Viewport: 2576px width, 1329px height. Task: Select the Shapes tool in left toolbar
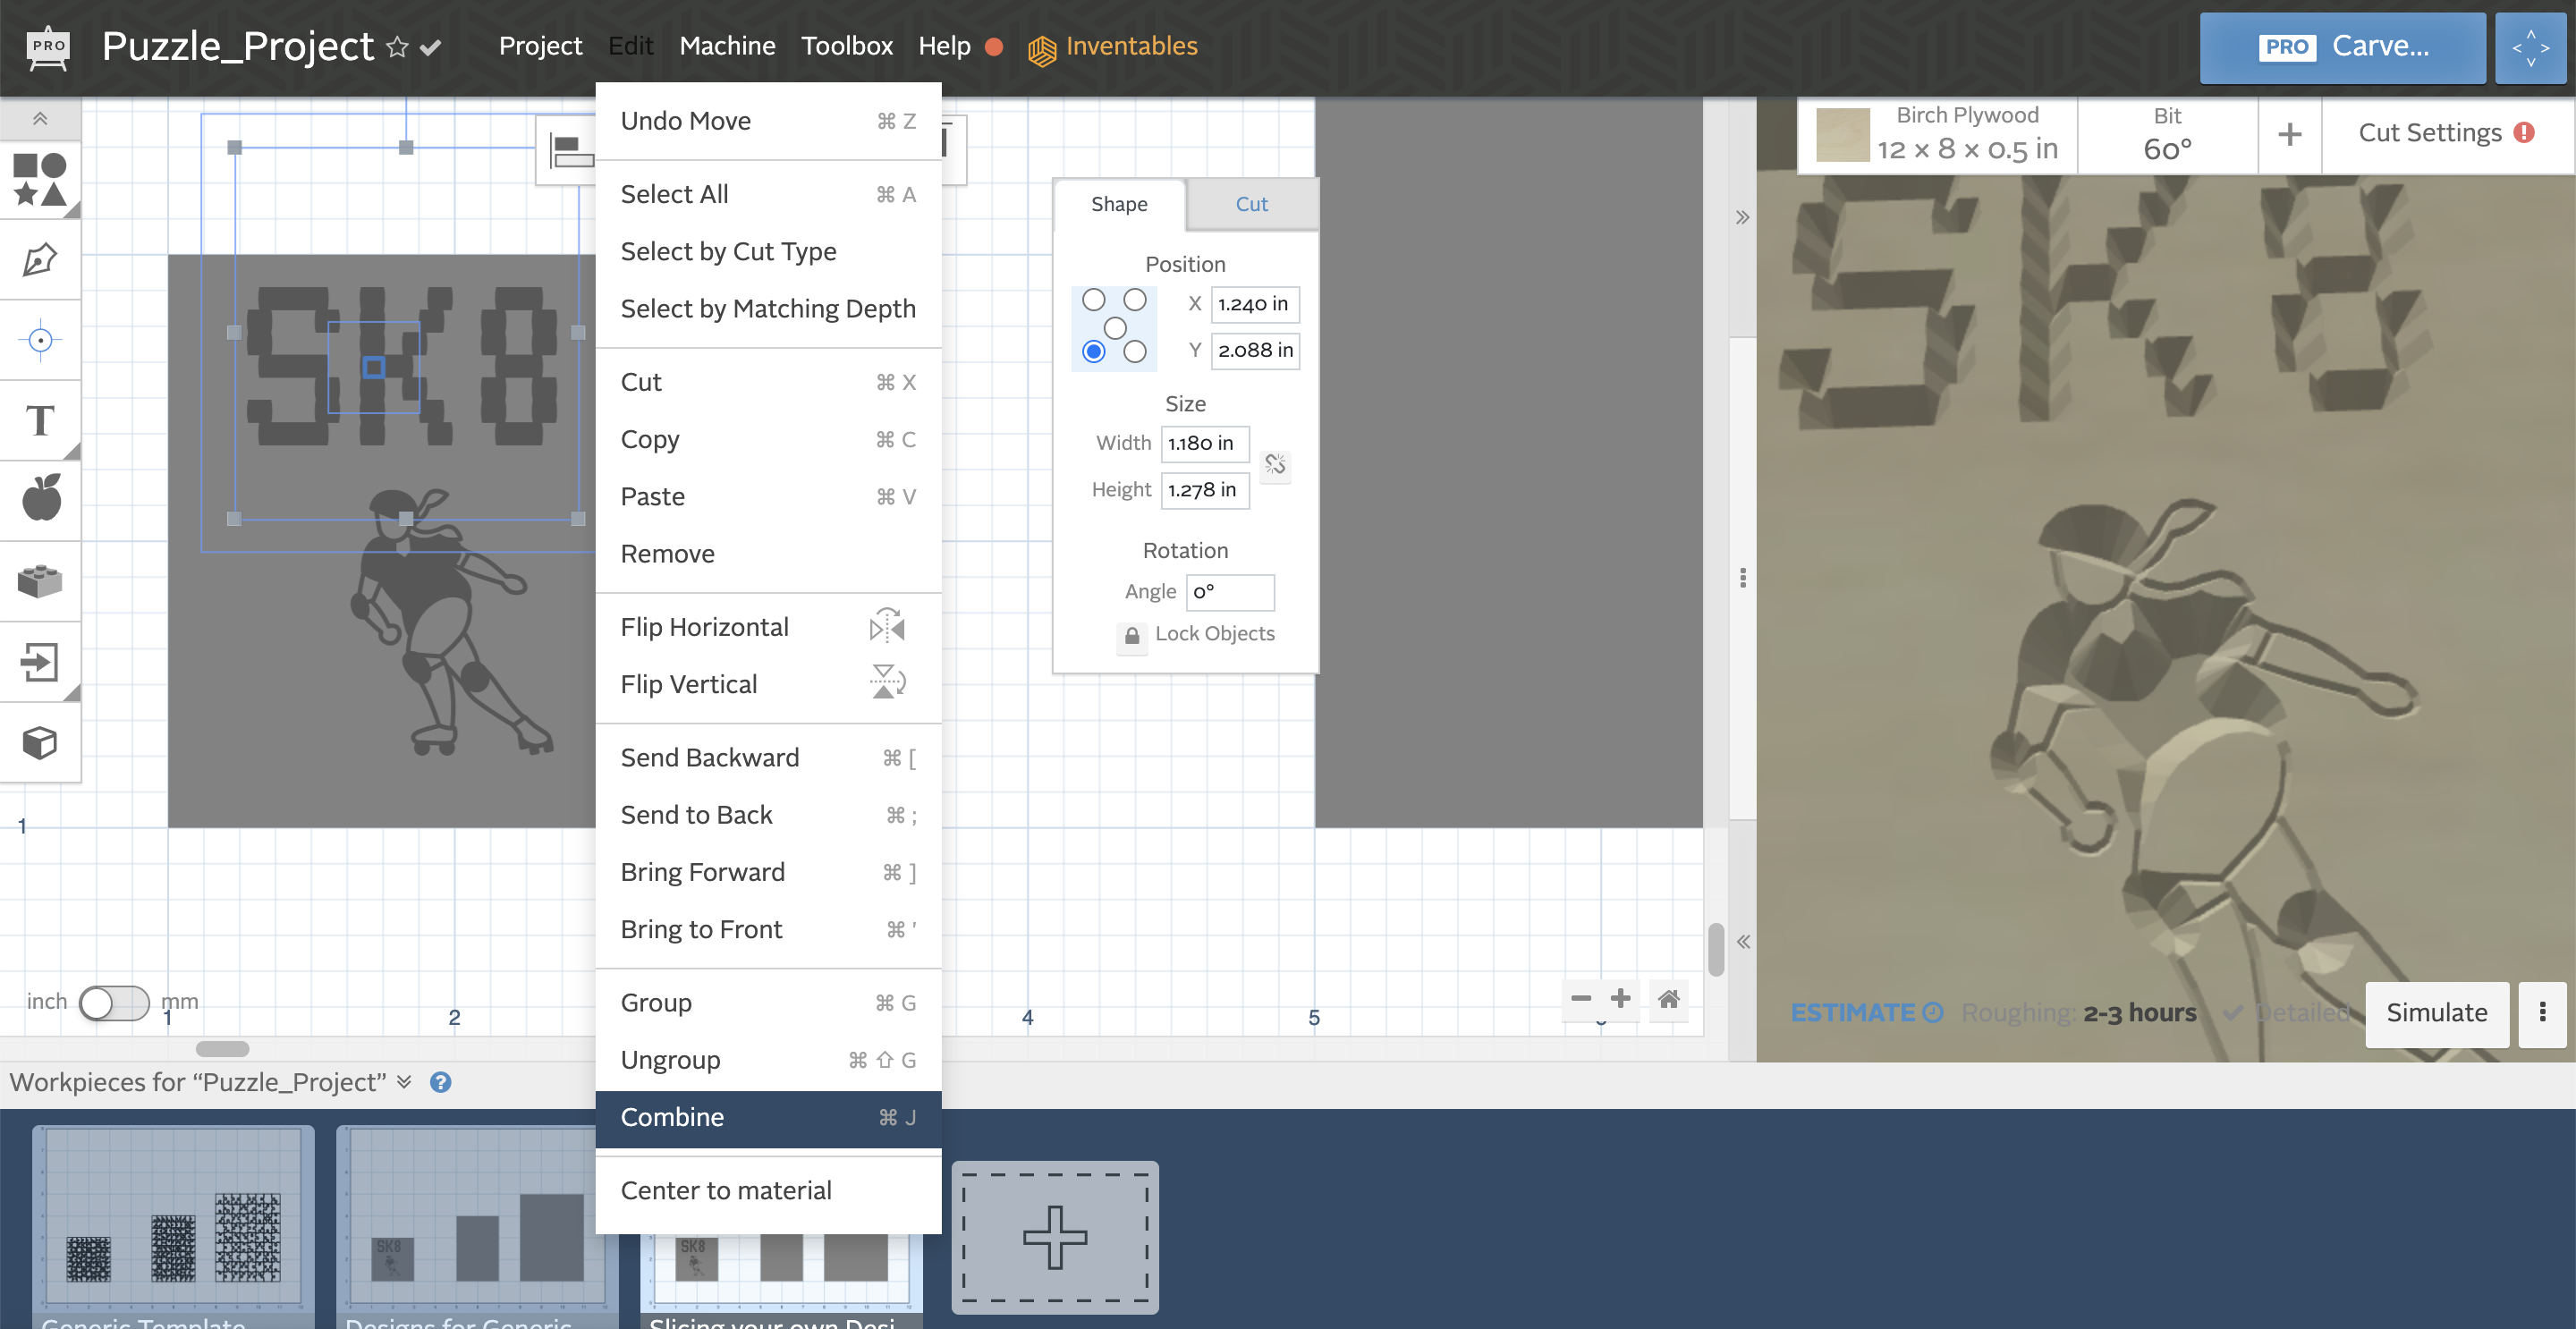[40, 179]
